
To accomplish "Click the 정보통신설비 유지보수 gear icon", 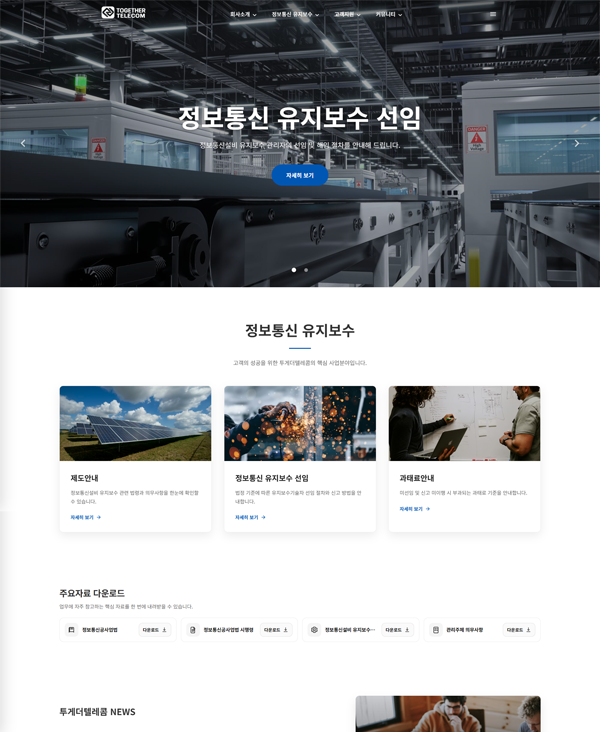I will click(x=314, y=630).
